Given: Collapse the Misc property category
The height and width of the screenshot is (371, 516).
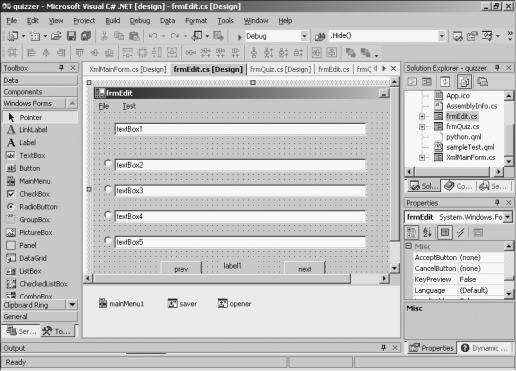Looking at the screenshot, I should tap(409, 246).
